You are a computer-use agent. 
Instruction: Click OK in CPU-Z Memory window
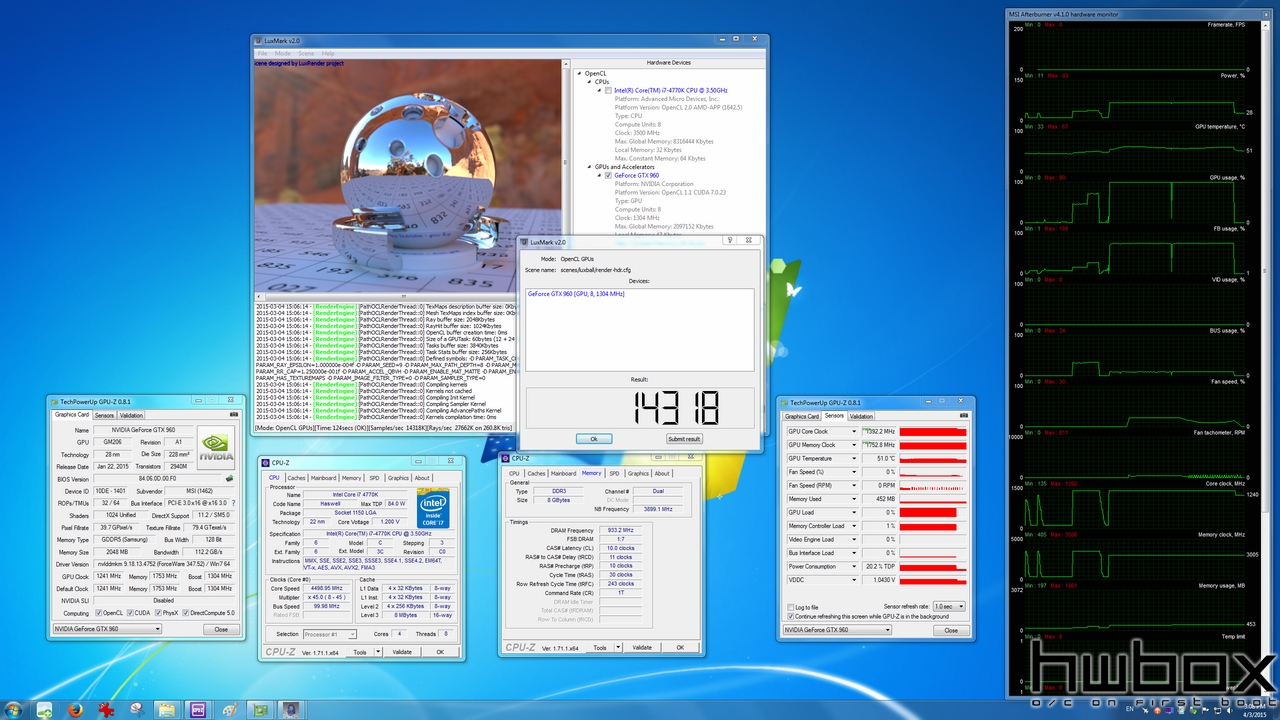point(680,647)
